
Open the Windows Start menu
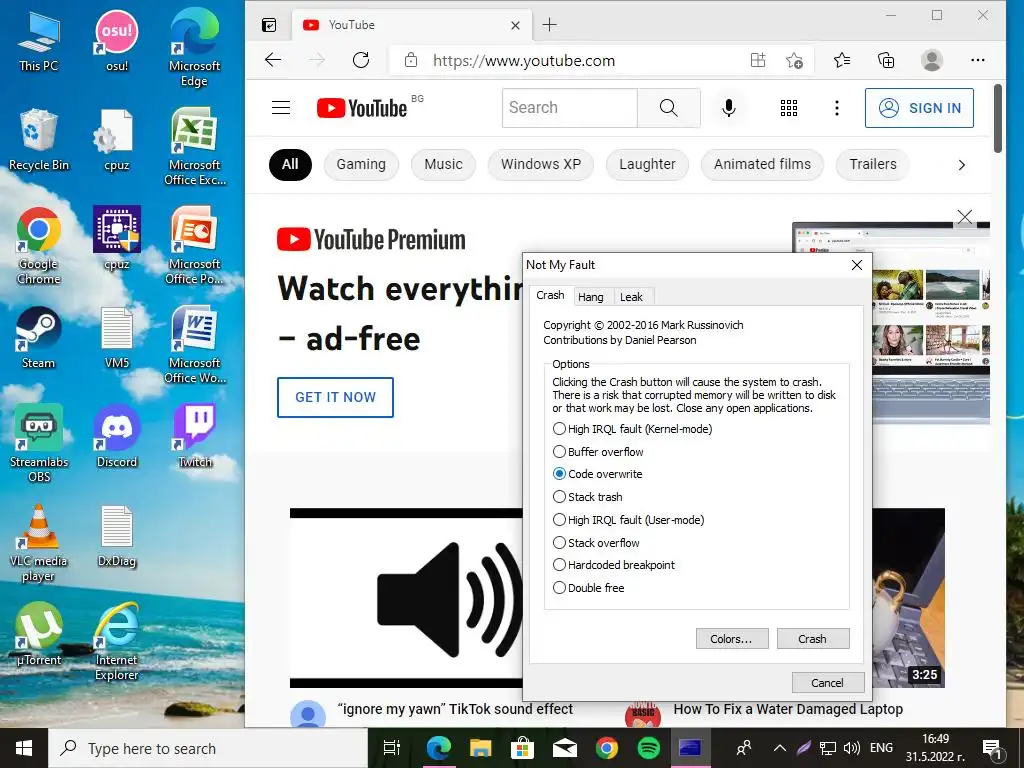[x=24, y=748]
